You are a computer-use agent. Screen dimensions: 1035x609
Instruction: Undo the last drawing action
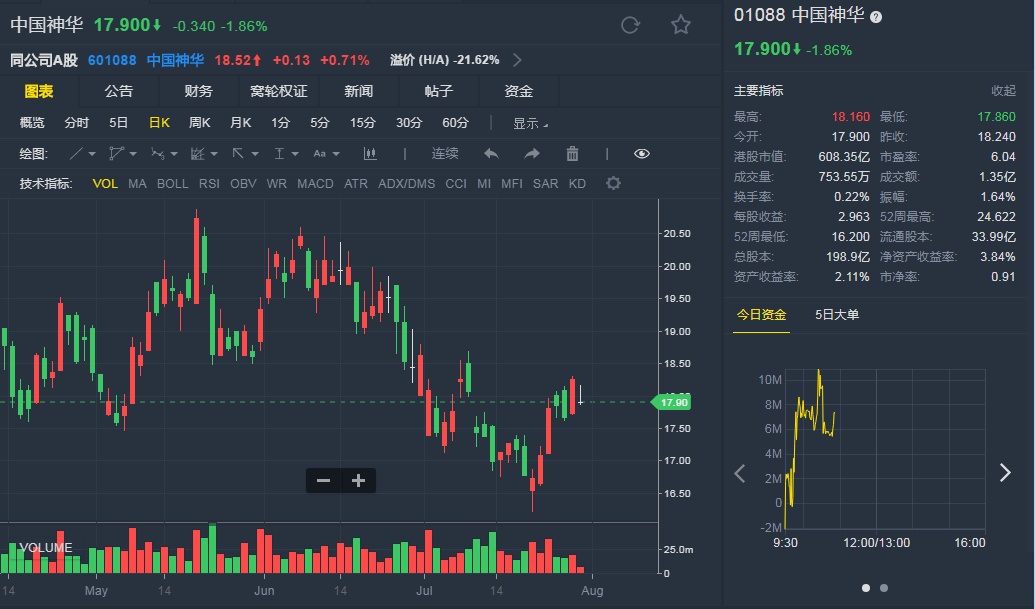[491, 153]
